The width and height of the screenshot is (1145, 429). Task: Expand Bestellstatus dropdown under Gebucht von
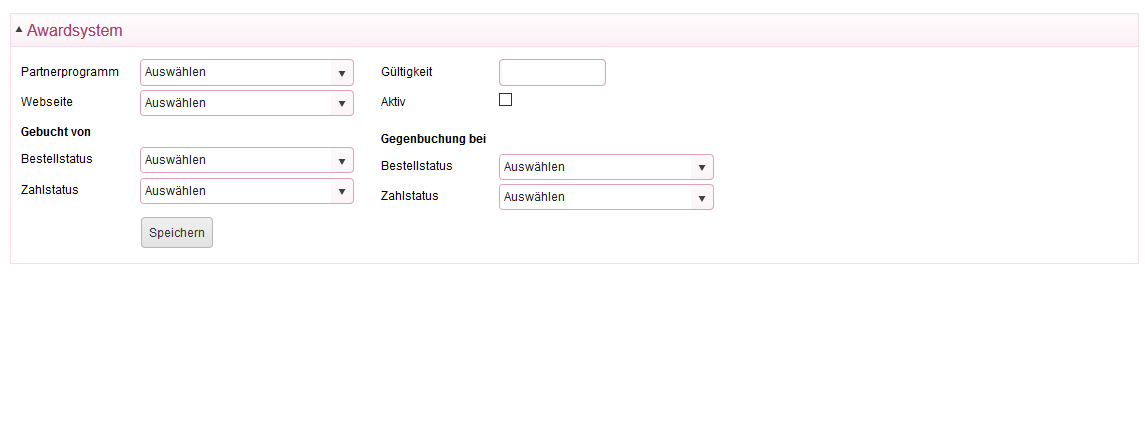click(247, 160)
